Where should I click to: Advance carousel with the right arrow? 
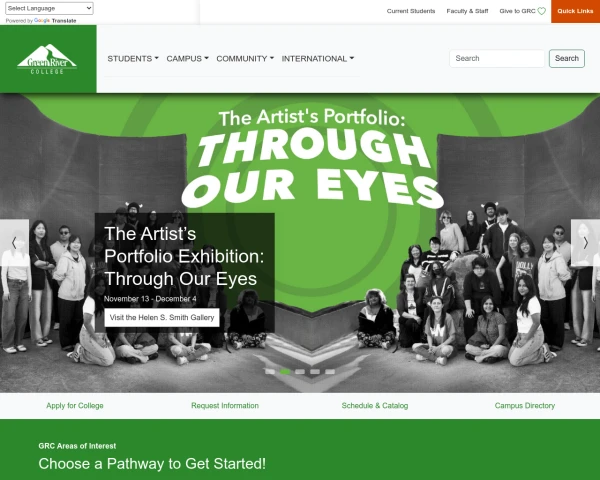click(x=585, y=243)
